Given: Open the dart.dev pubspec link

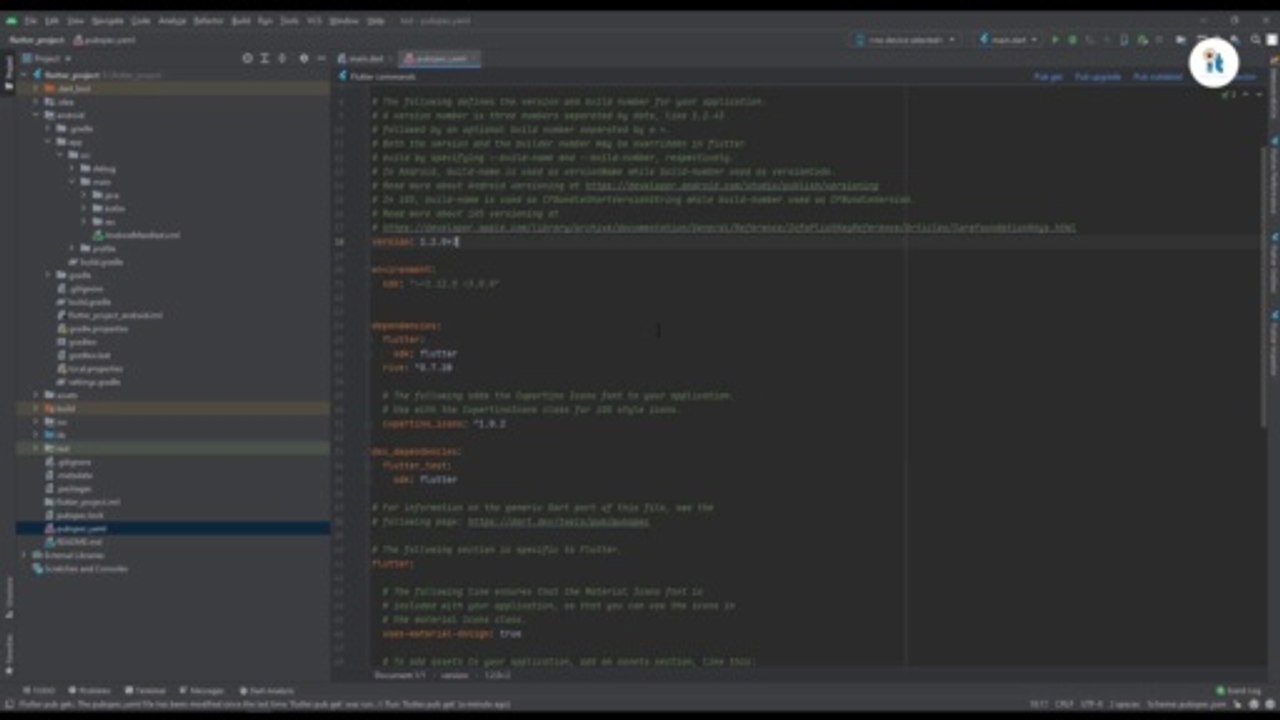Looking at the screenshot, I should click(x=558, y=521).
